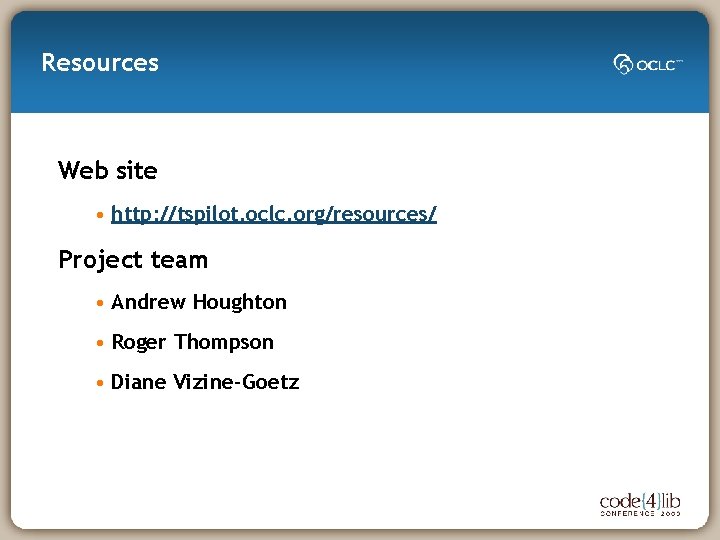The height and width of the screenshot is (540, 720).
Task: Click the name Andrew Houghton
Action: point(199,302)
